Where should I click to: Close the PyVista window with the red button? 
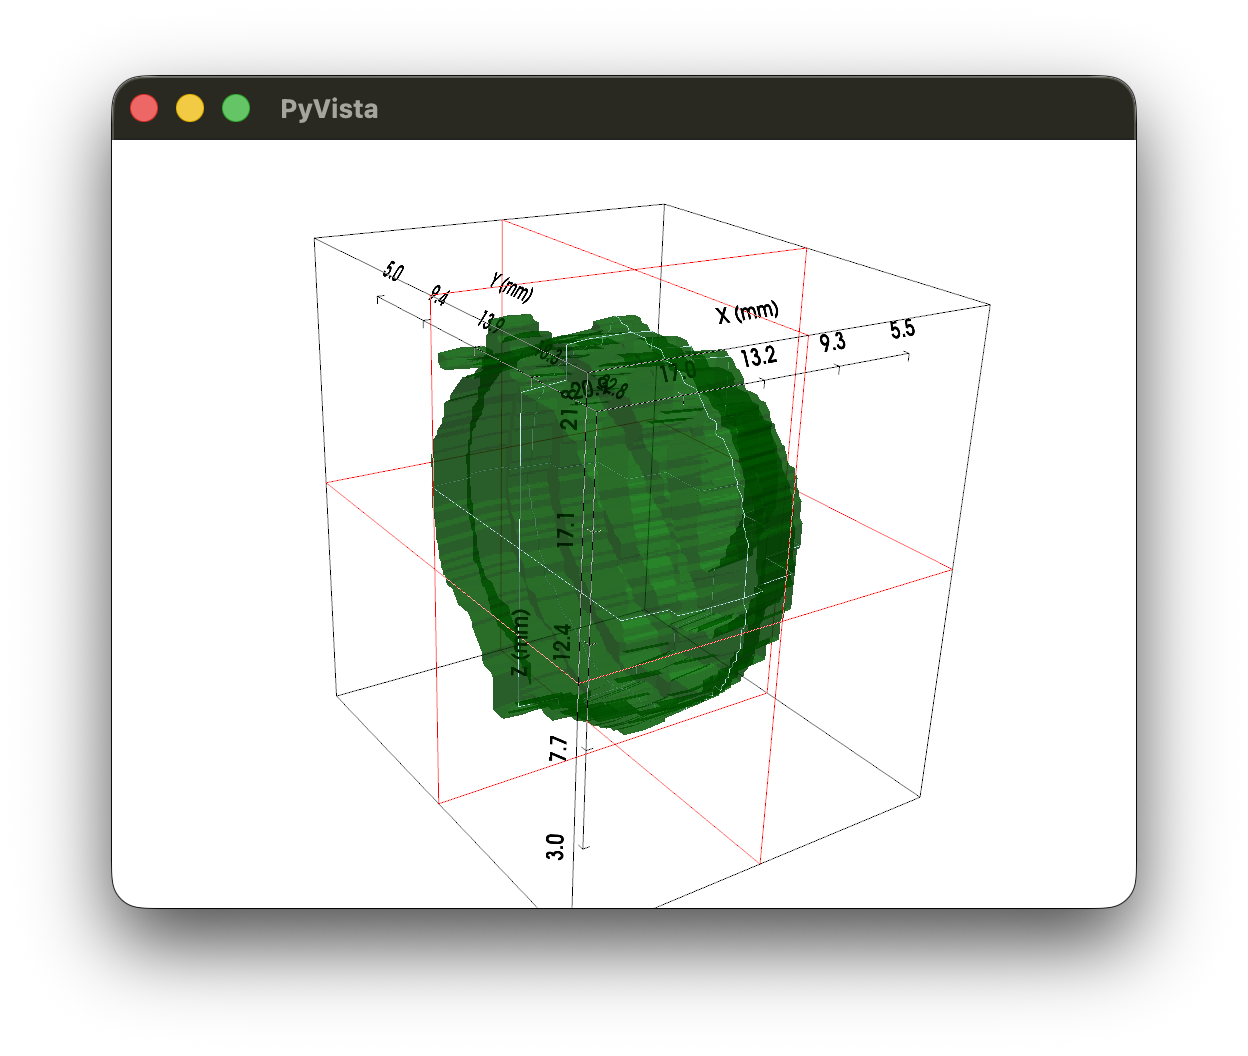(144, 108)
